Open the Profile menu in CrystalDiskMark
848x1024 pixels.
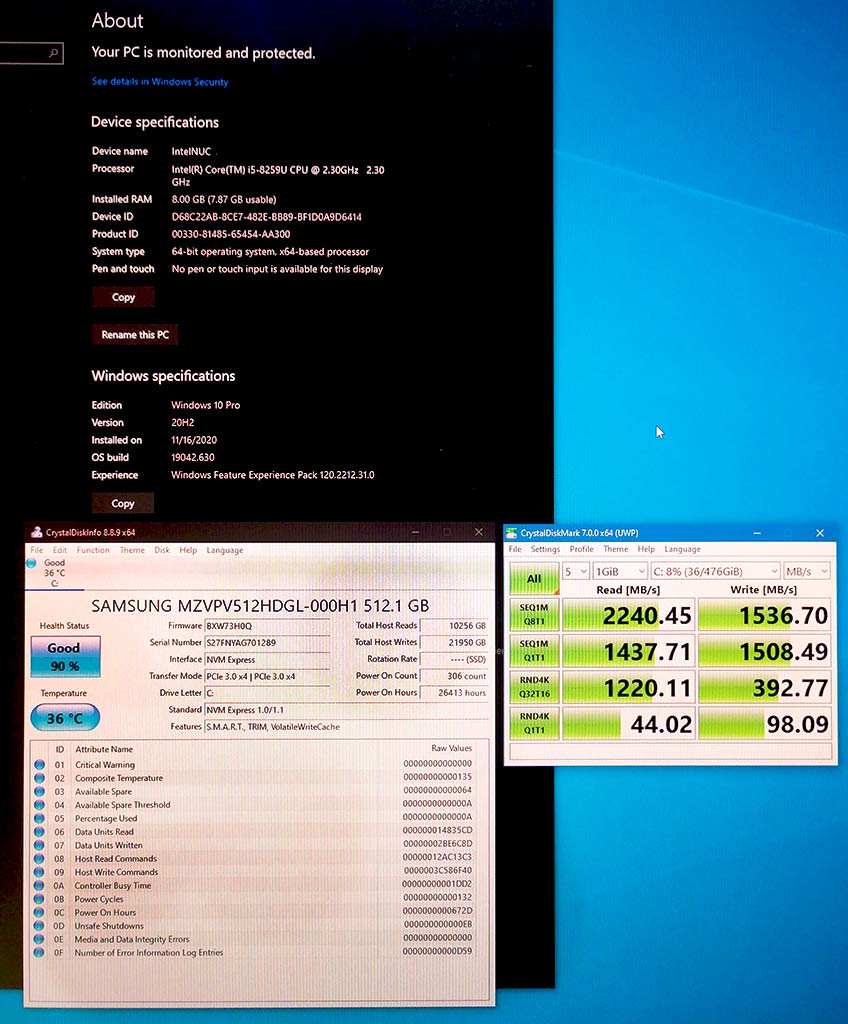point(581,549)
